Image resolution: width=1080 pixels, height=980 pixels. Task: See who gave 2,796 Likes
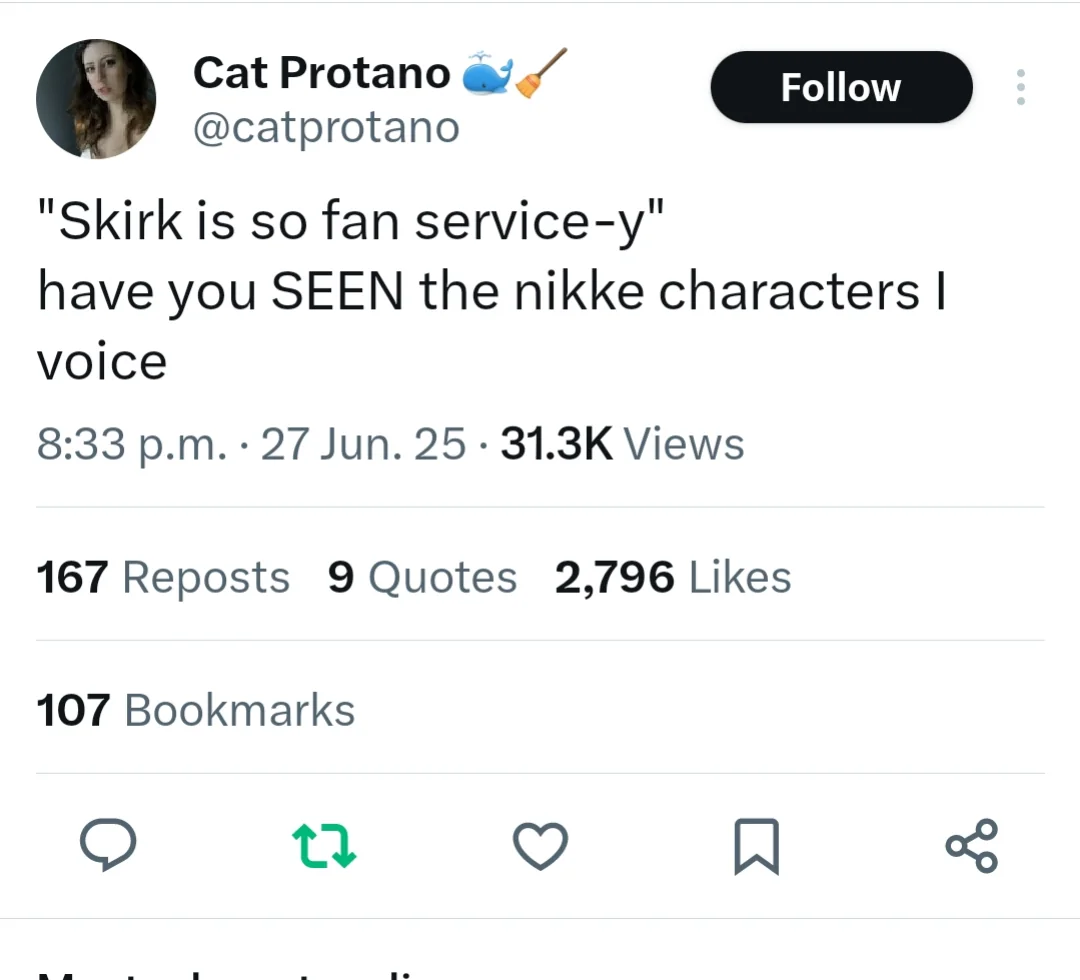coord(673,578)
